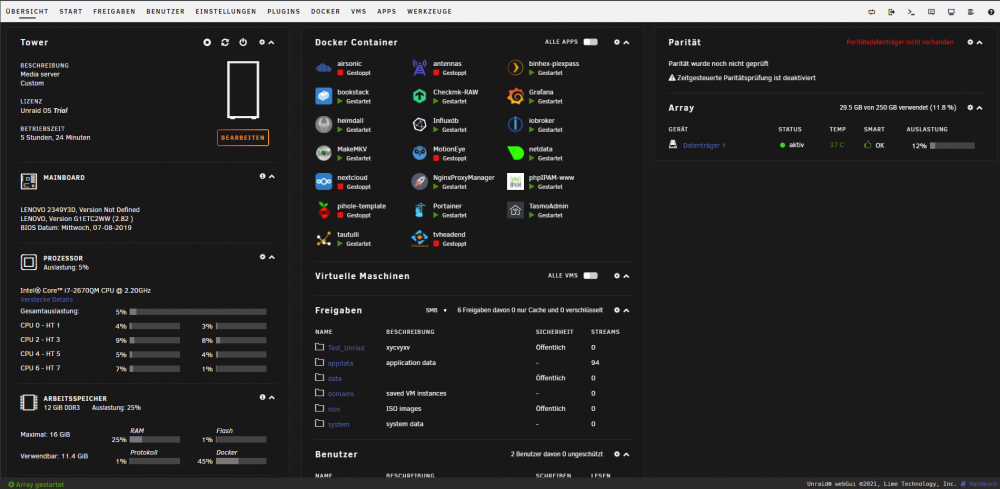Screen dimensions: 1000x489
Task: Click the help question mark icon
Action: tap(990, 11)
